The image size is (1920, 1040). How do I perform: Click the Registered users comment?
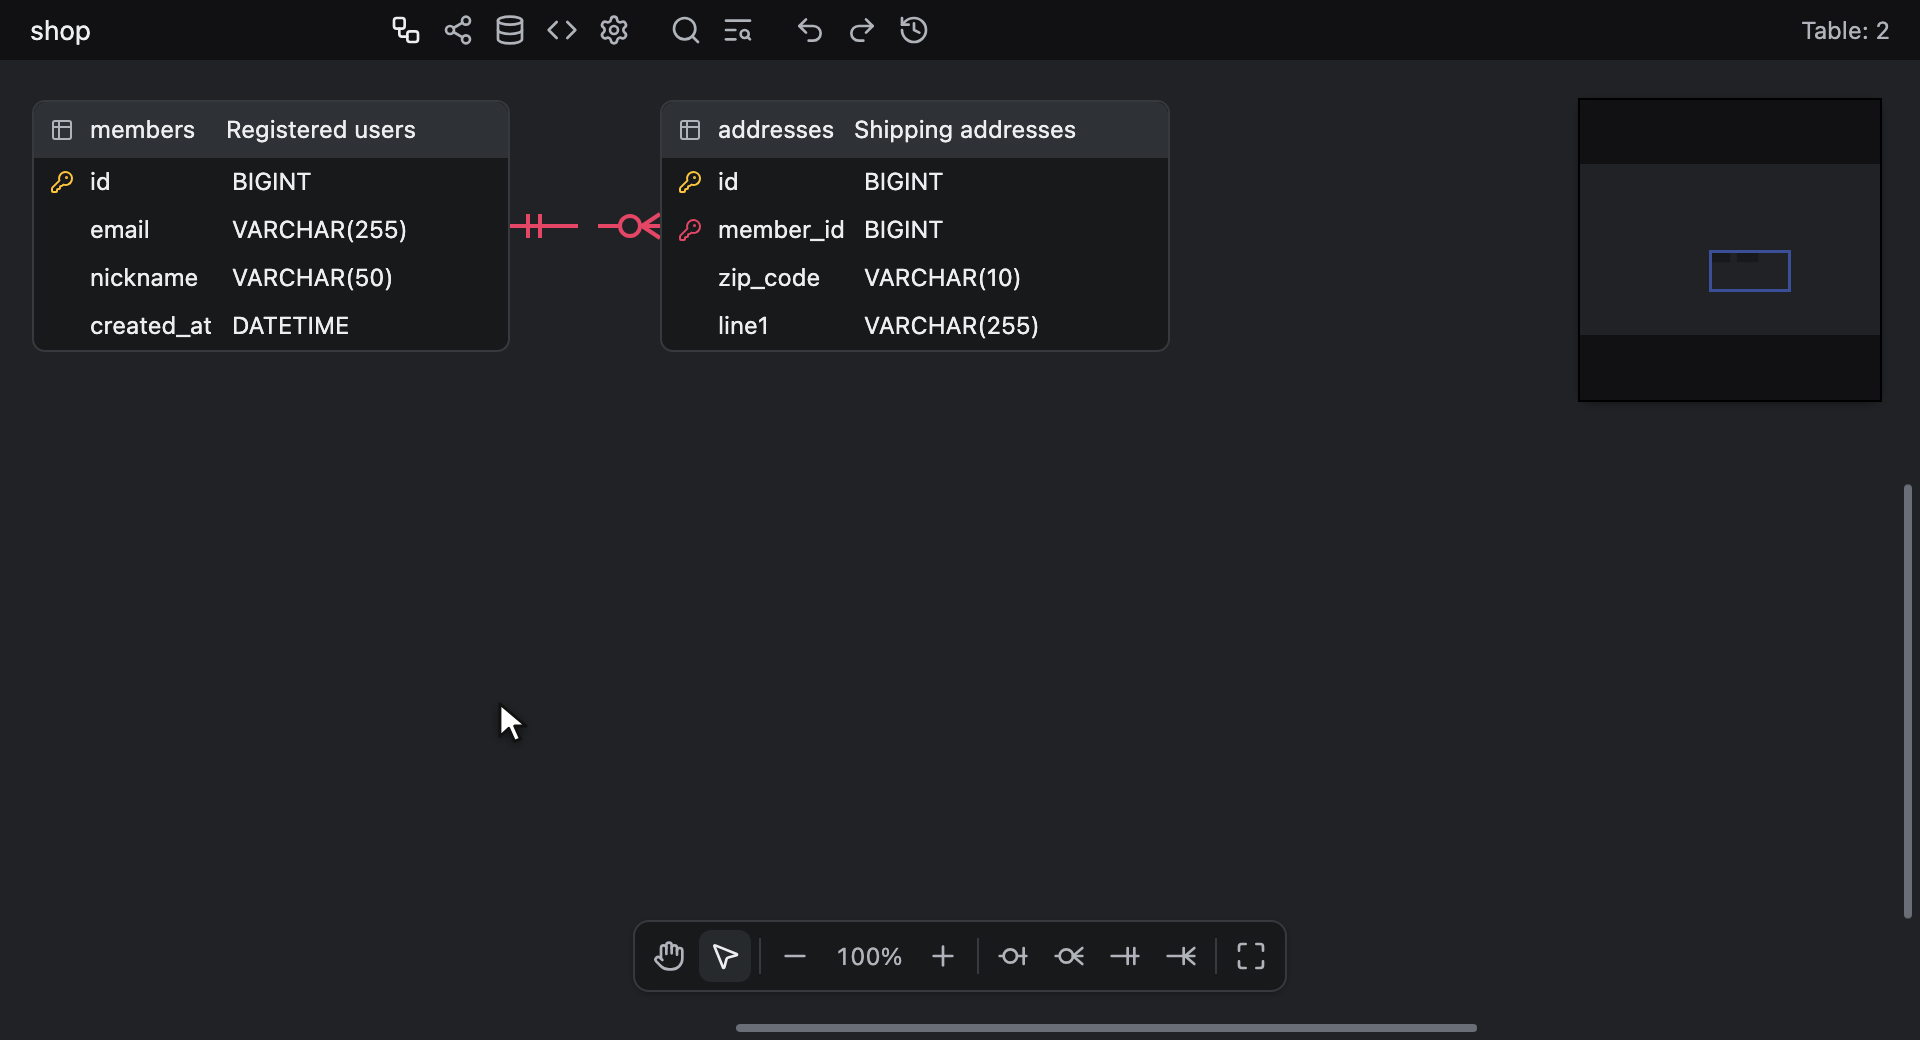321,130
